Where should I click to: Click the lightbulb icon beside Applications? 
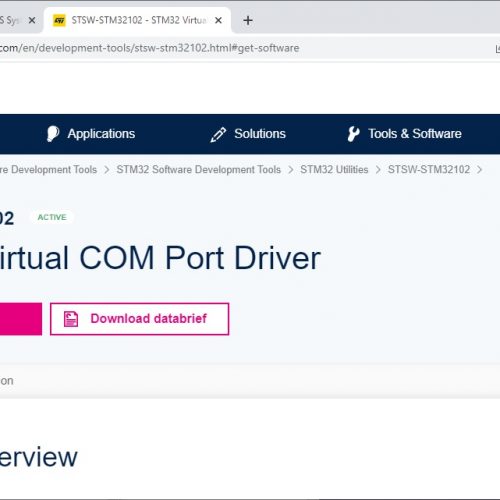coord(53,134)
